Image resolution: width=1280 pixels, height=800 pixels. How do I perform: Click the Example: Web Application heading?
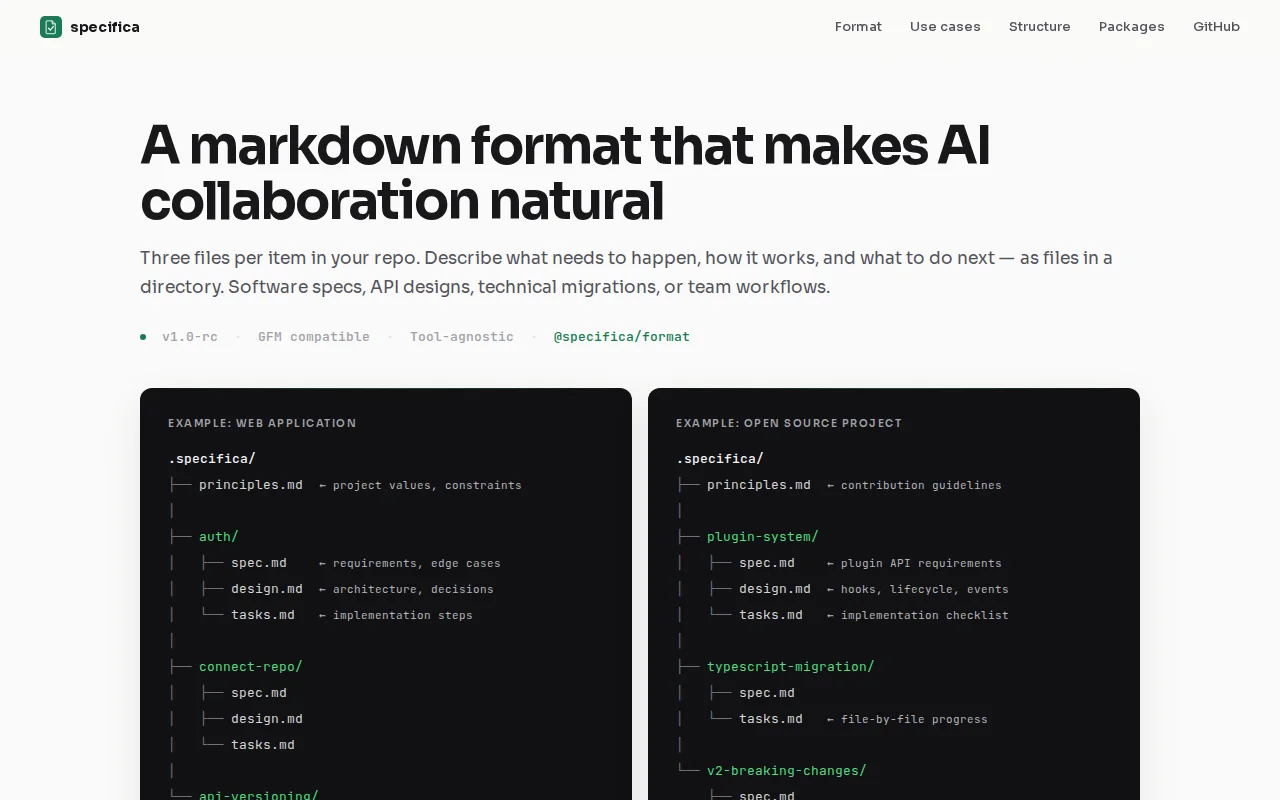tap(262, 423)
